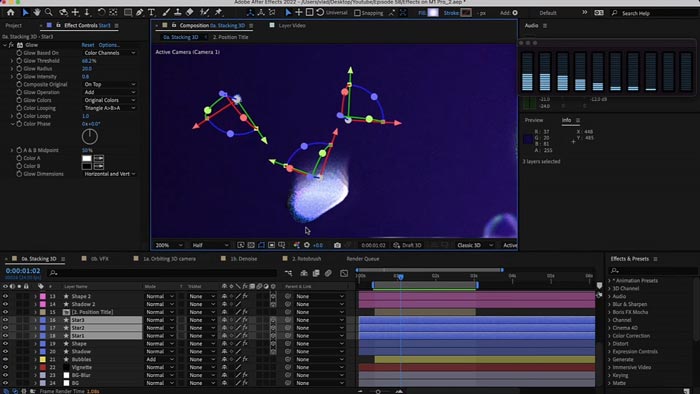The image size is (700, 394).
Task: Toggle Glow Threshold stopwatch
Action: [x=19, y=61]
